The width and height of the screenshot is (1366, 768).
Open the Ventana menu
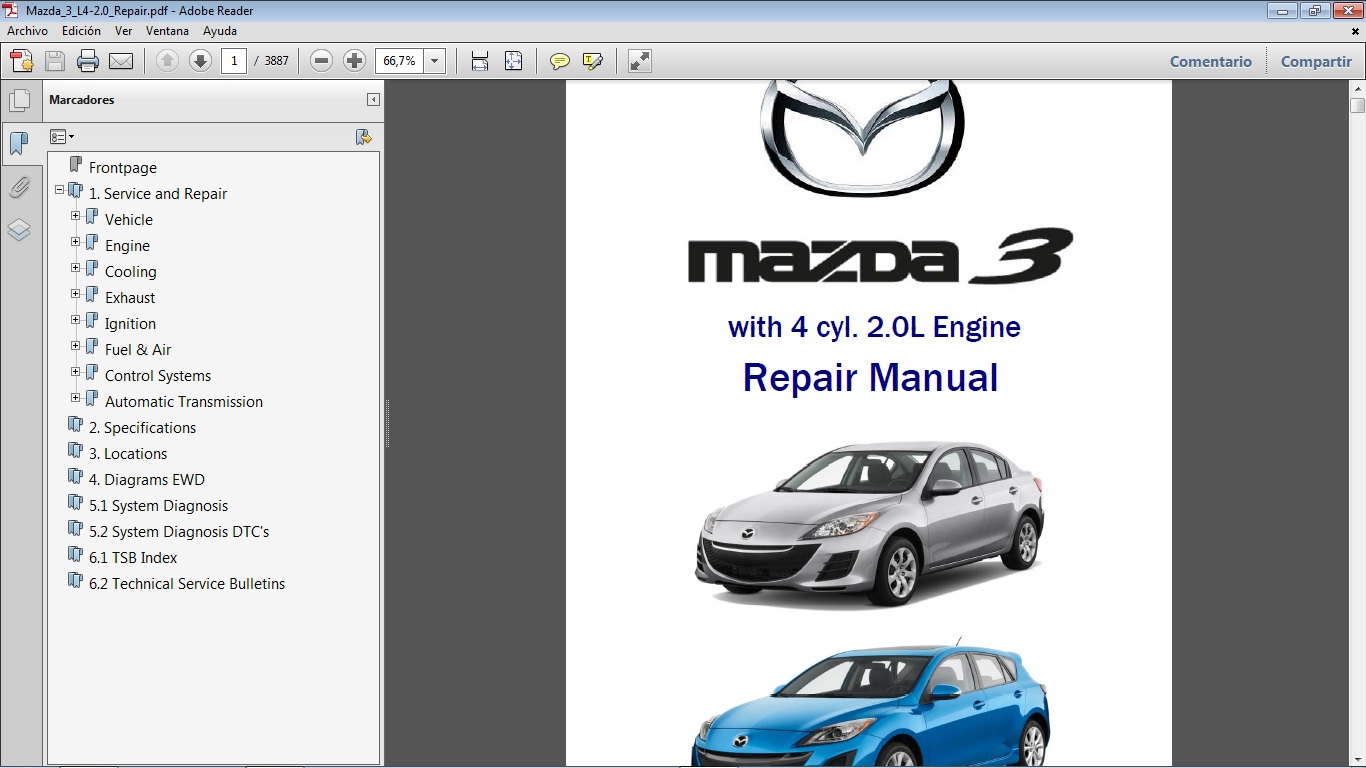167,30
